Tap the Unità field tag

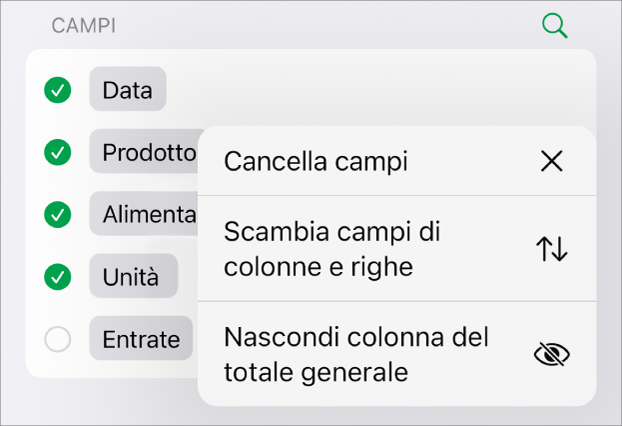pyautogui.click(x=133, y=276)
